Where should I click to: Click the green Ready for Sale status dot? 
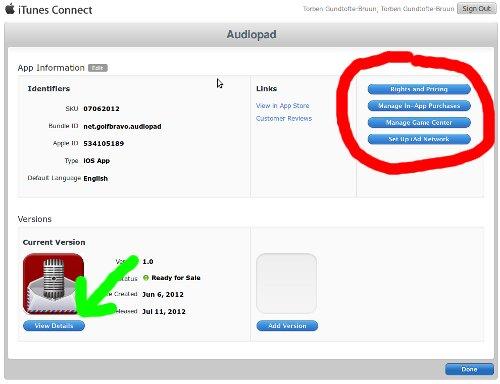tap(146, 278)
